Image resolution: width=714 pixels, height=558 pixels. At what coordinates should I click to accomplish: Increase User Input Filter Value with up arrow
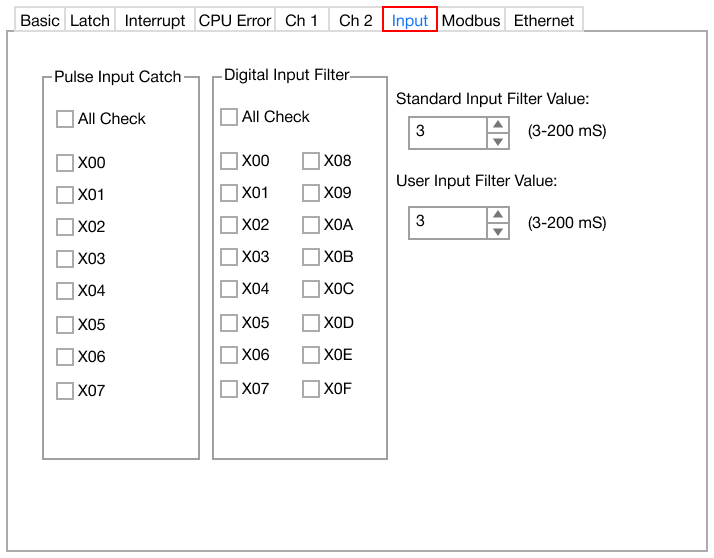point(497,214)
